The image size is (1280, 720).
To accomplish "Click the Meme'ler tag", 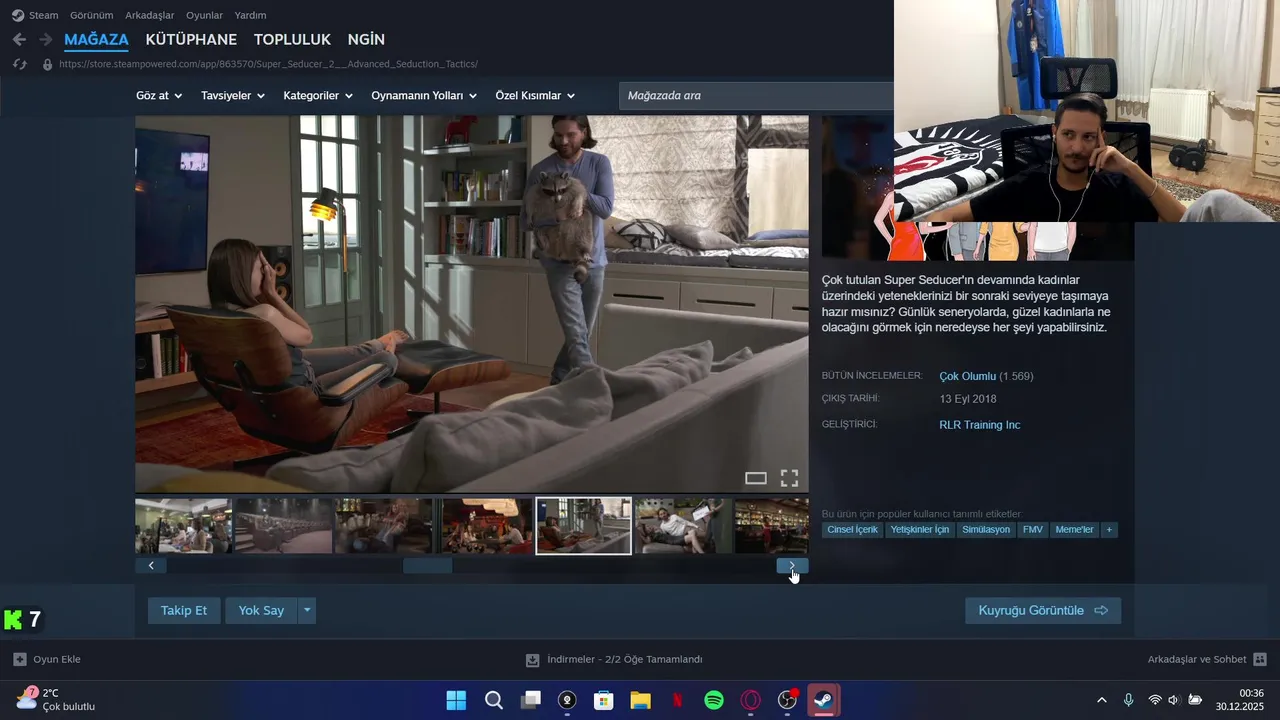I will pyautogui.click(x=1074, y=530).
